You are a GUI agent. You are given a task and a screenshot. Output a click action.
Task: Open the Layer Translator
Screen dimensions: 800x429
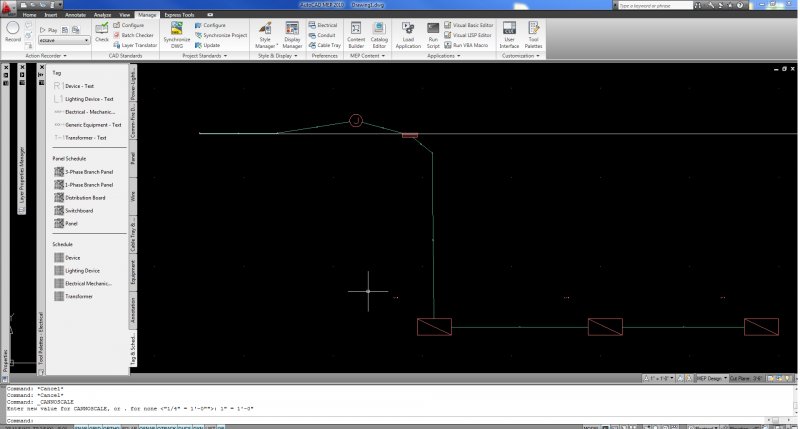coord(135,45)
